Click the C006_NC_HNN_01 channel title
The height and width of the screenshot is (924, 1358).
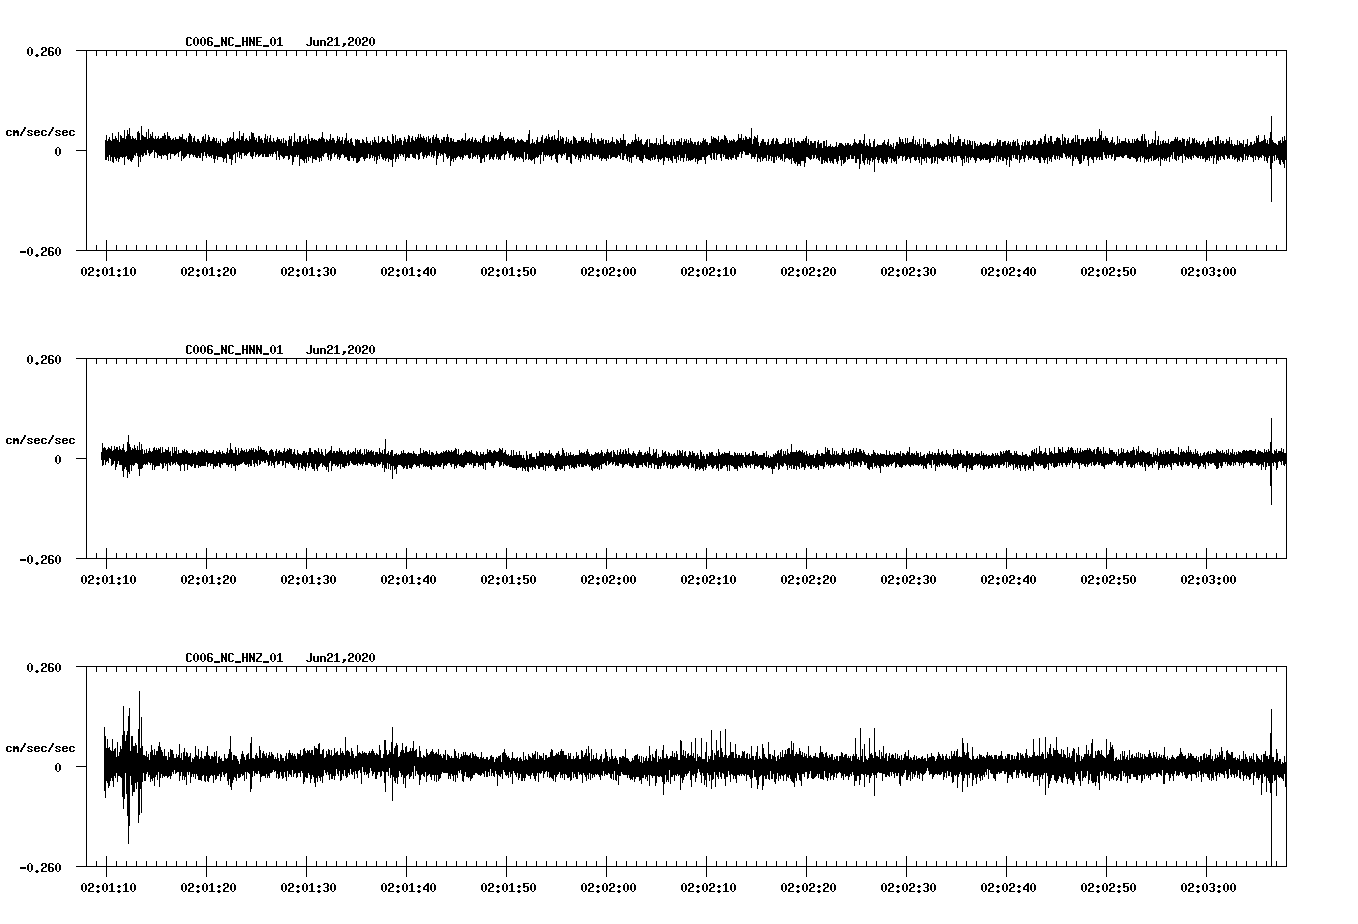(x=234, y=350)
